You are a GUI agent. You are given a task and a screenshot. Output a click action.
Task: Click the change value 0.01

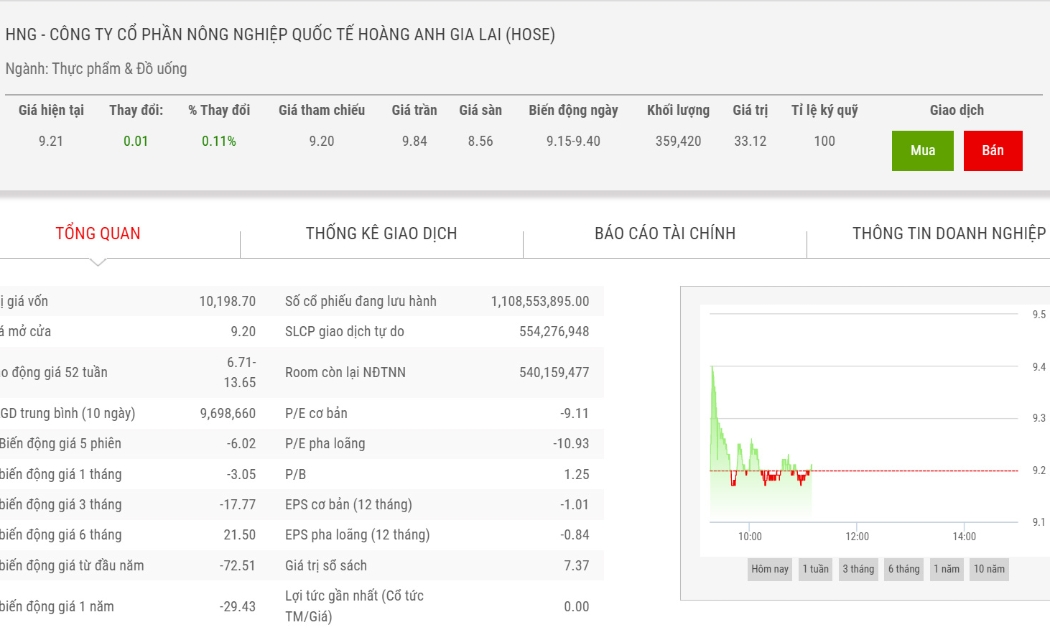(x=135, y=141)
